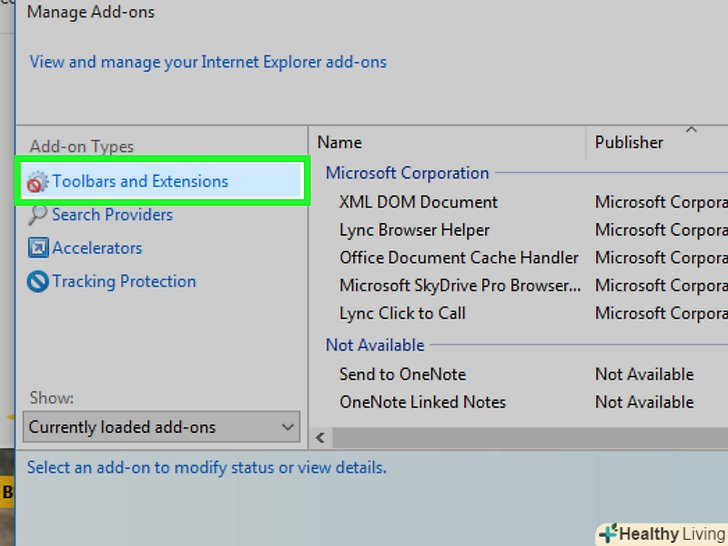Click the horizontal scrollbar left arrow
728x546 pixels.
point(321,437)
